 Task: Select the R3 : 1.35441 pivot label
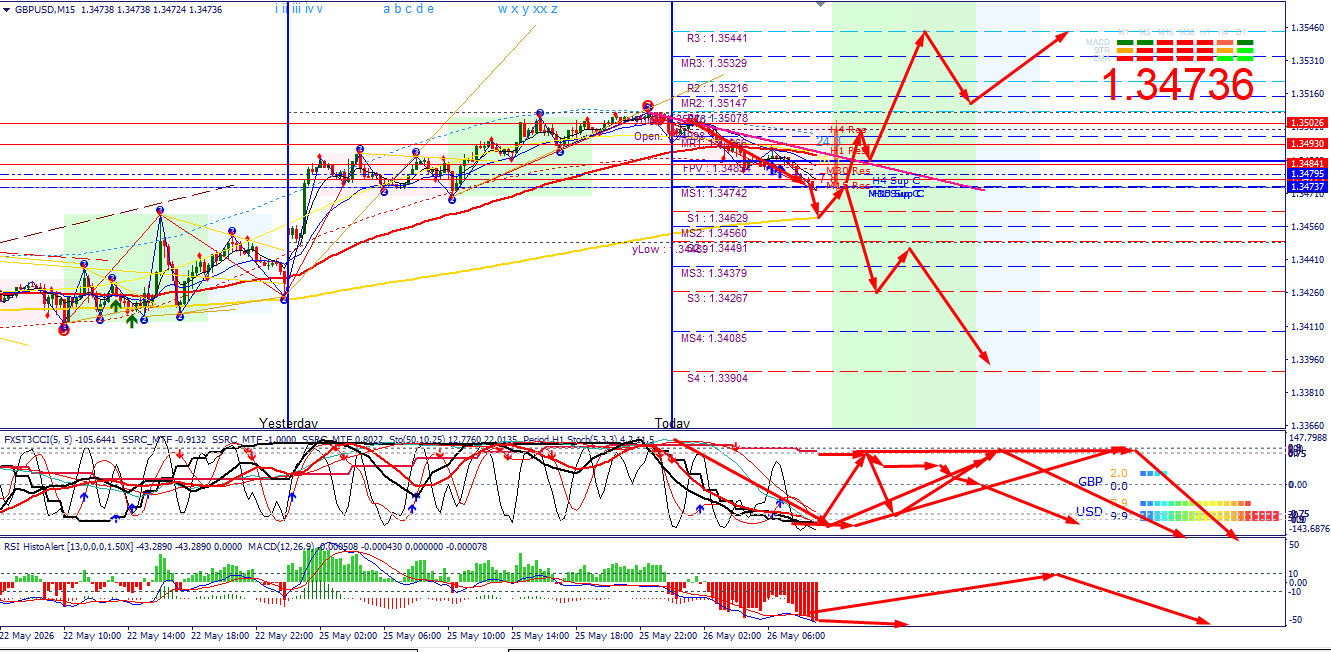tap(717, 38)
